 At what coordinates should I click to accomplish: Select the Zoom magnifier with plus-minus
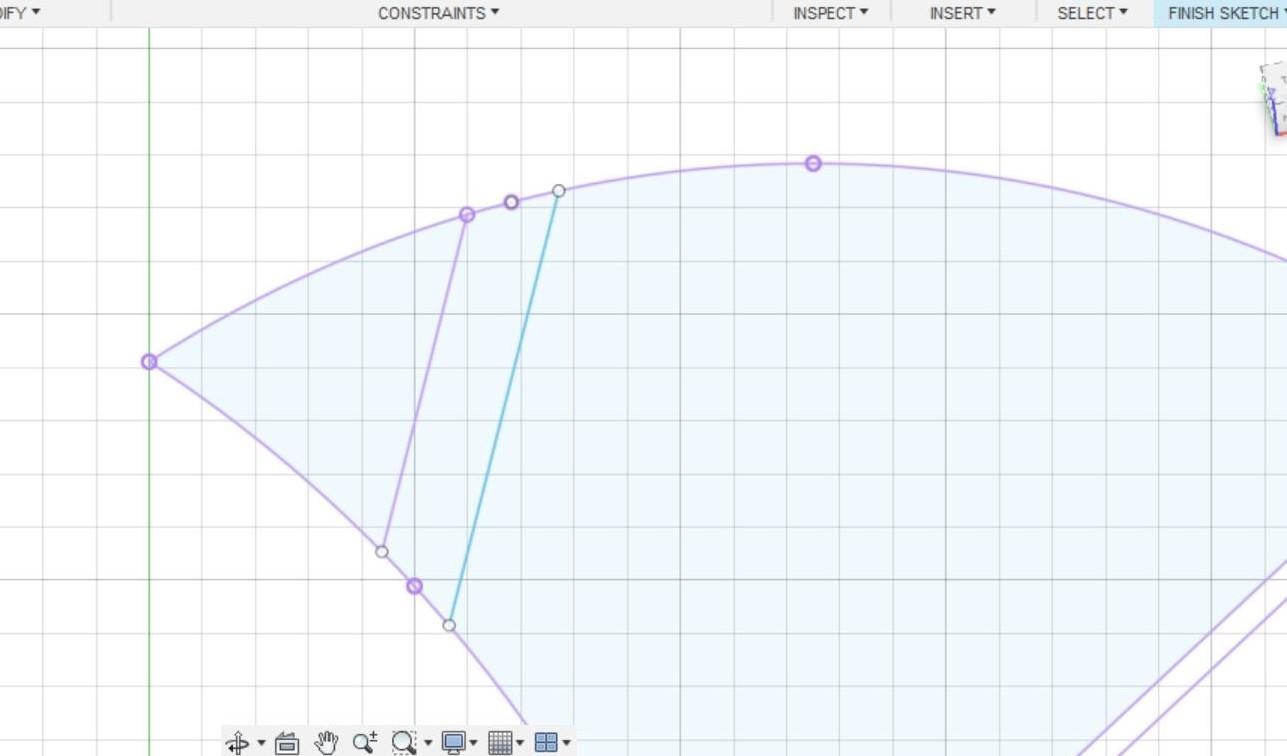pyautogui.click(x=365, y=742)
